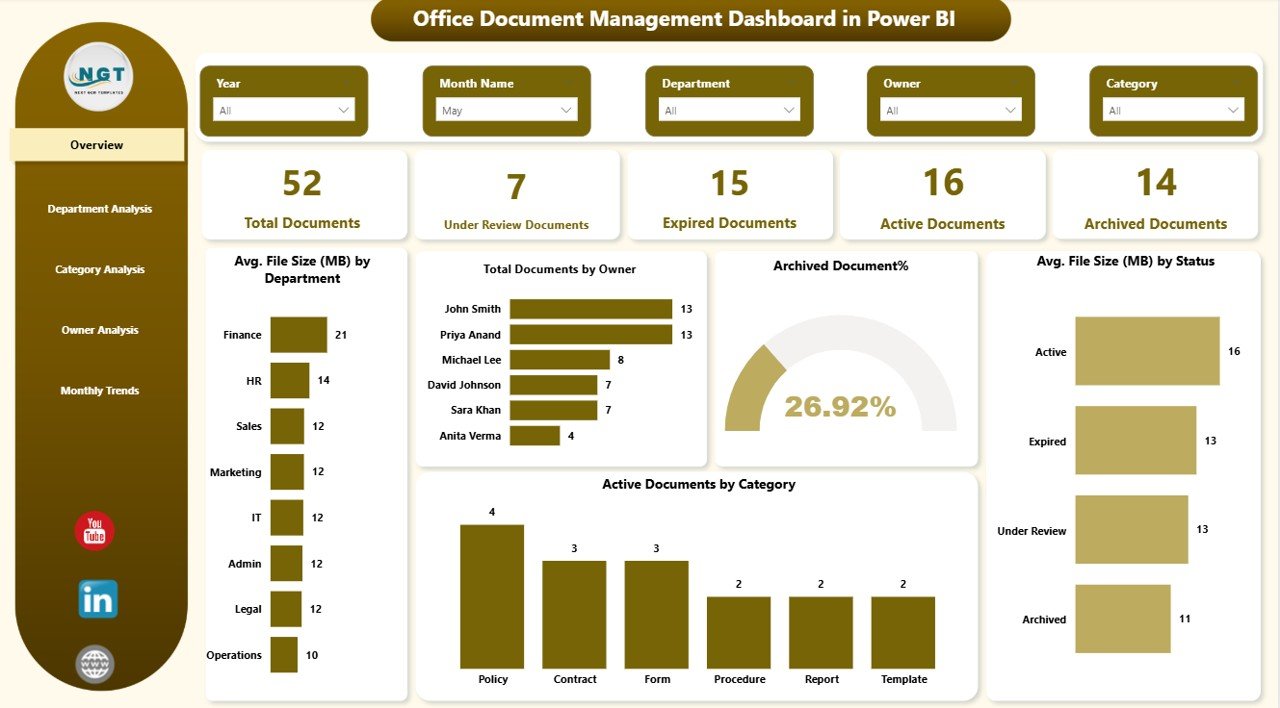Click the NGT logo at the top

click(x=97, y=77)
